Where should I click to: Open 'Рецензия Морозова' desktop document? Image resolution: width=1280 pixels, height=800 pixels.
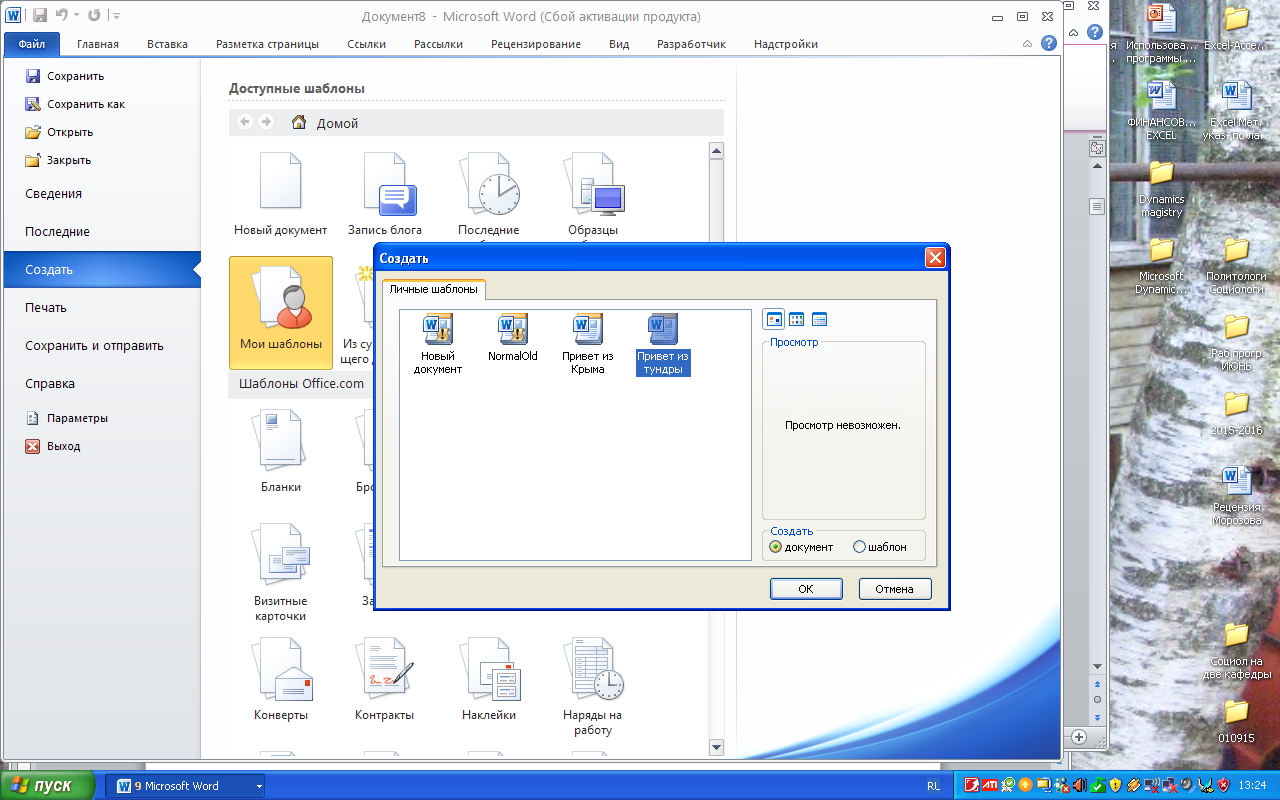click(1237, 496)
